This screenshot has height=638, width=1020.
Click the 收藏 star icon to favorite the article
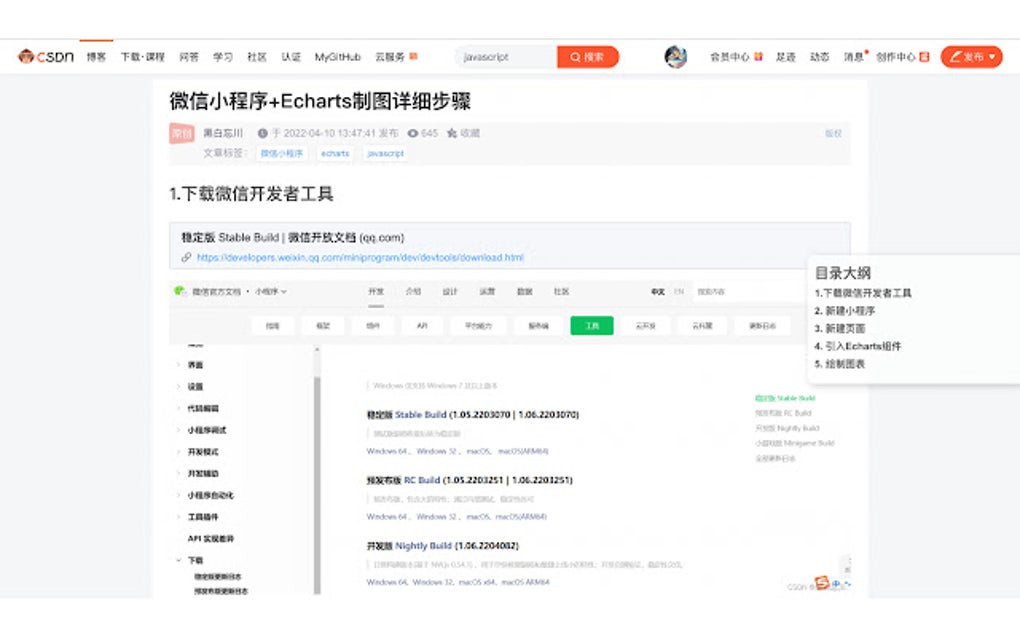tap(453, 133)
